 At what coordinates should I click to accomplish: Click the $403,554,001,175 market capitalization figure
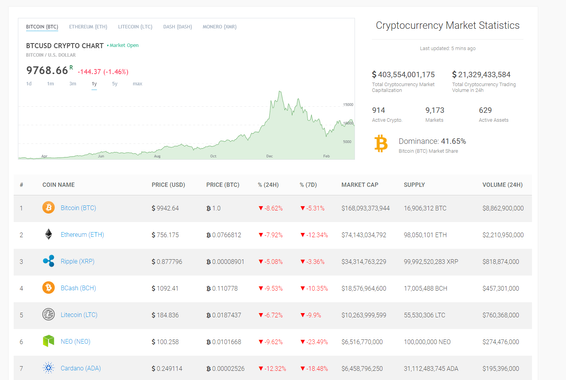pyautogui.click(x=403, y=74)
